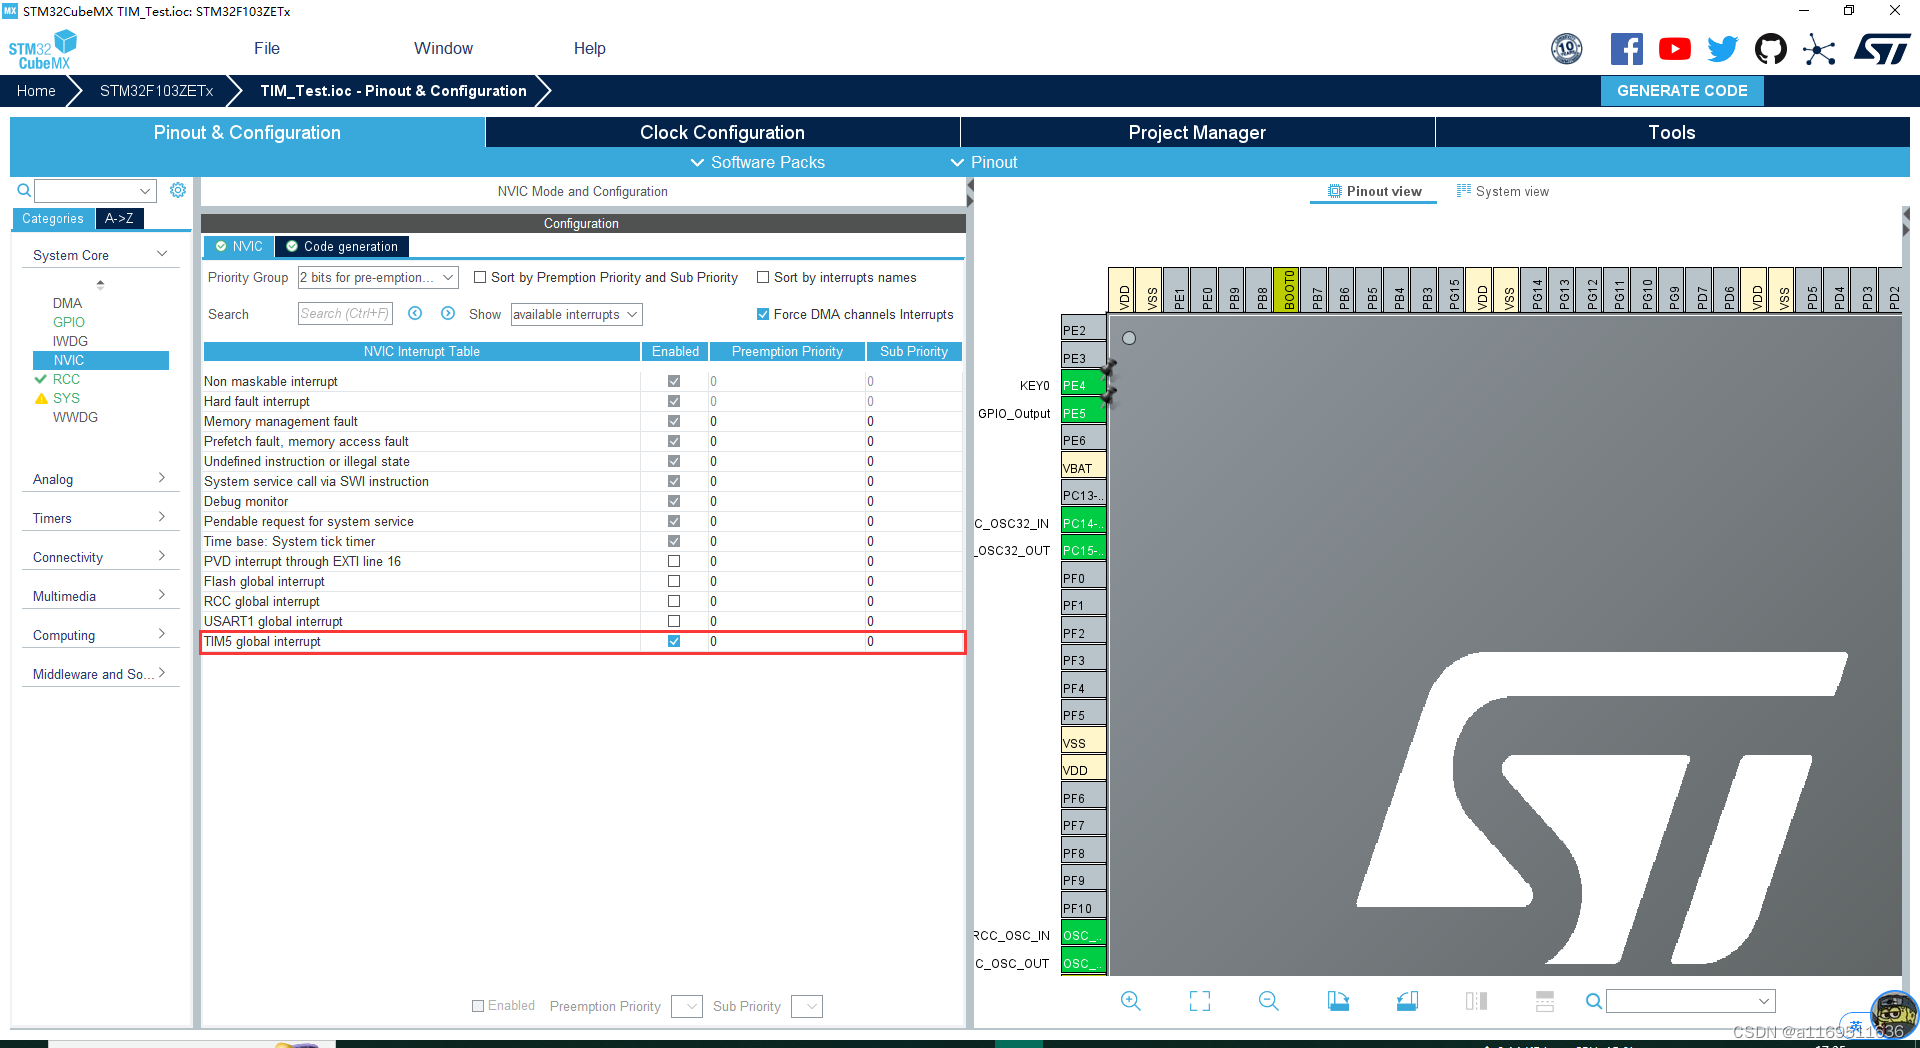1920x1048 pixels.
Task: Click the STM32CubeMX logo
Action: pyautogui.click(x=42, y=50)
